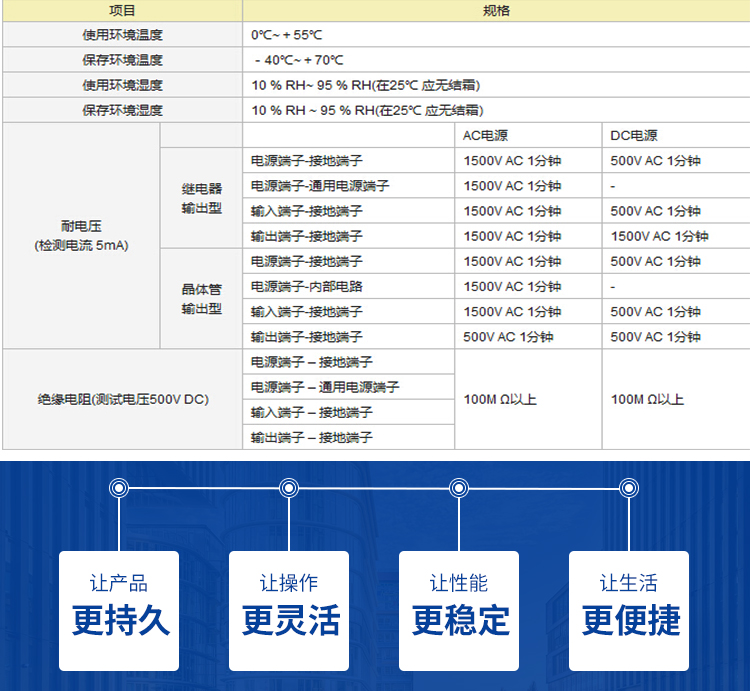This screenshot has height=691, width=750.
Task: Click the circle marker above 让性能 更稳定
Action: (x=459, y=488)
